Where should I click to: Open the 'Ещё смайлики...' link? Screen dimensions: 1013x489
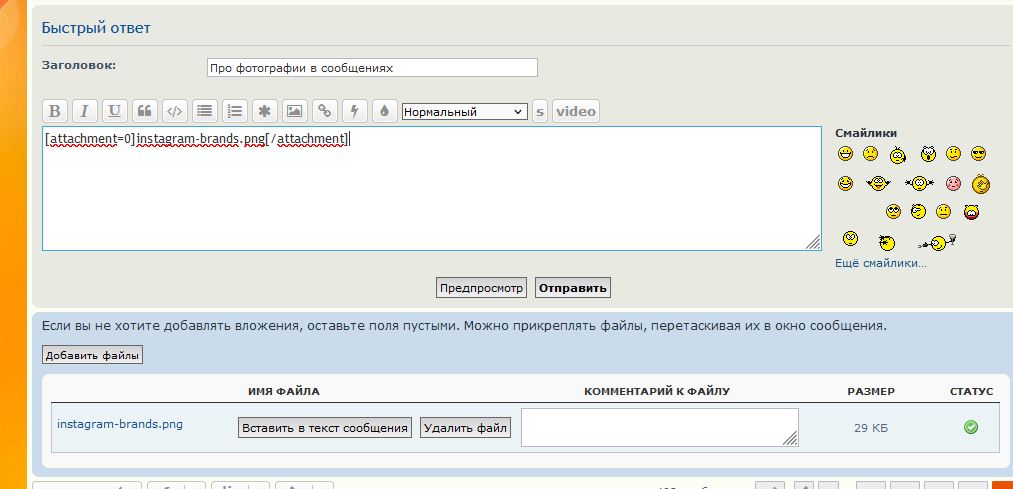[x=881, y=263]
